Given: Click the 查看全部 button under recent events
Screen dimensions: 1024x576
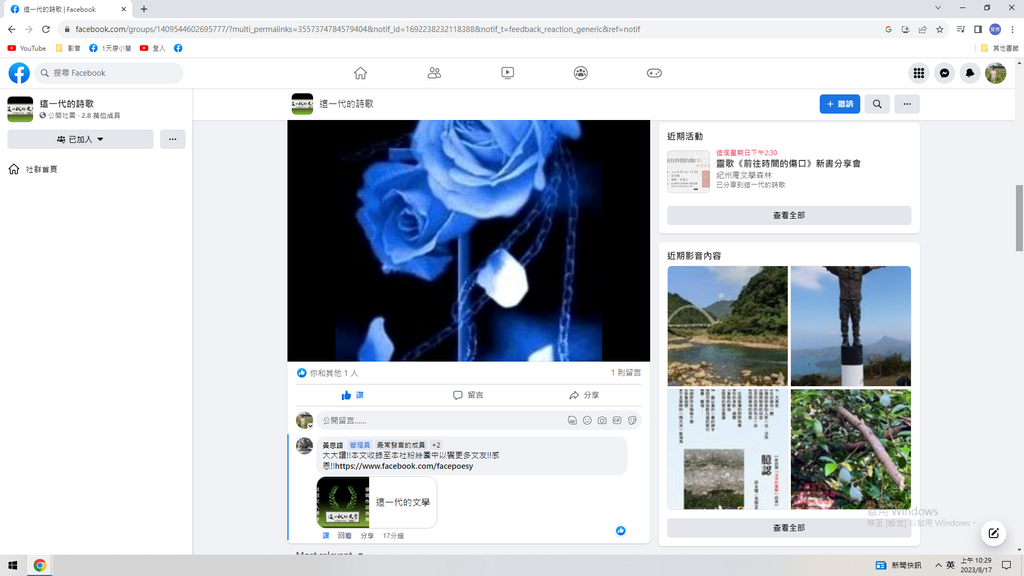Looking at the screenshot, I should (x=788, y=215).
